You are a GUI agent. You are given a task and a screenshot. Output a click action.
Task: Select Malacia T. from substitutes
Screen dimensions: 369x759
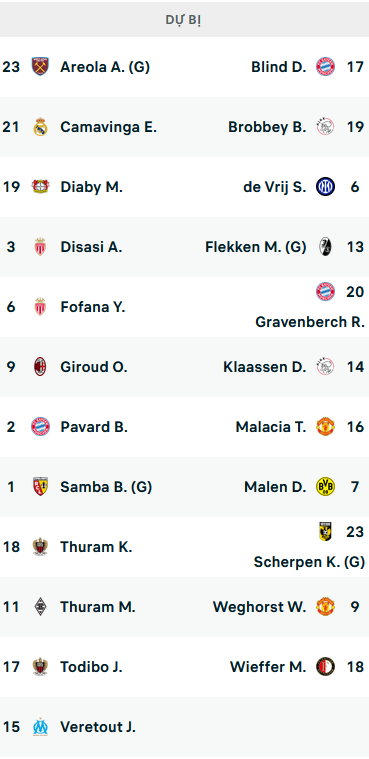pos(271,427)
